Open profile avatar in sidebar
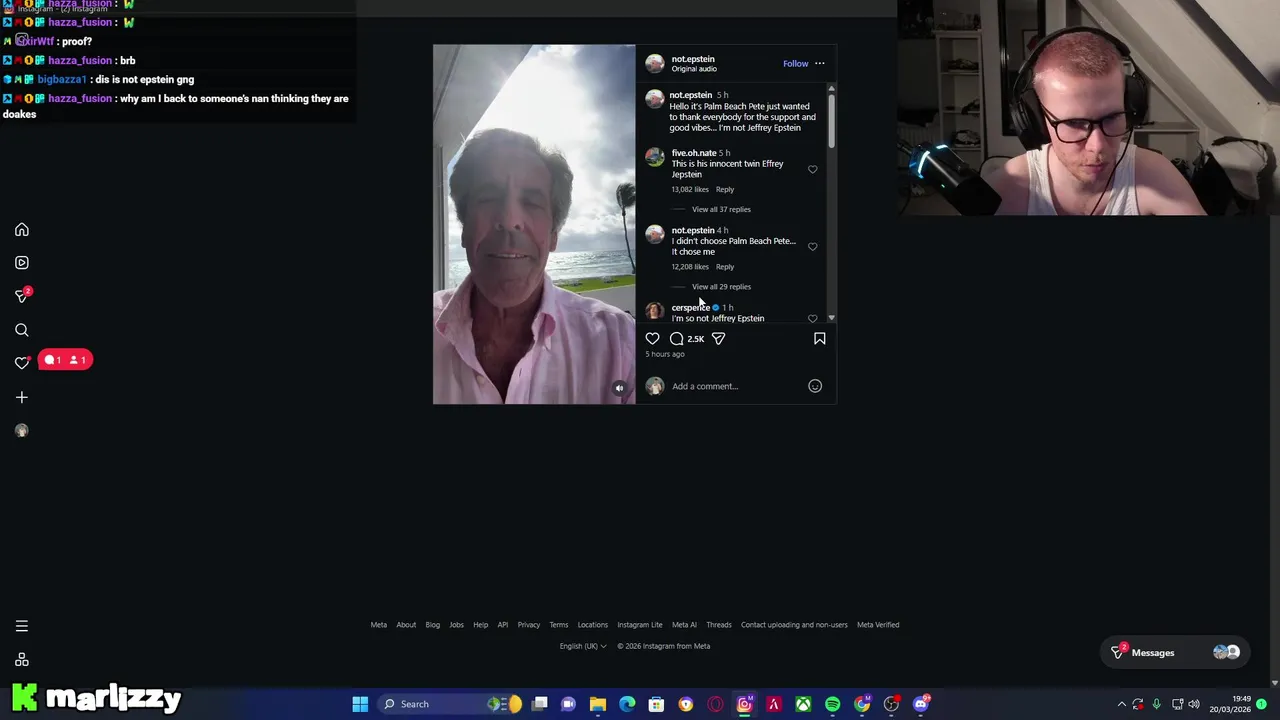 (21, 430)
